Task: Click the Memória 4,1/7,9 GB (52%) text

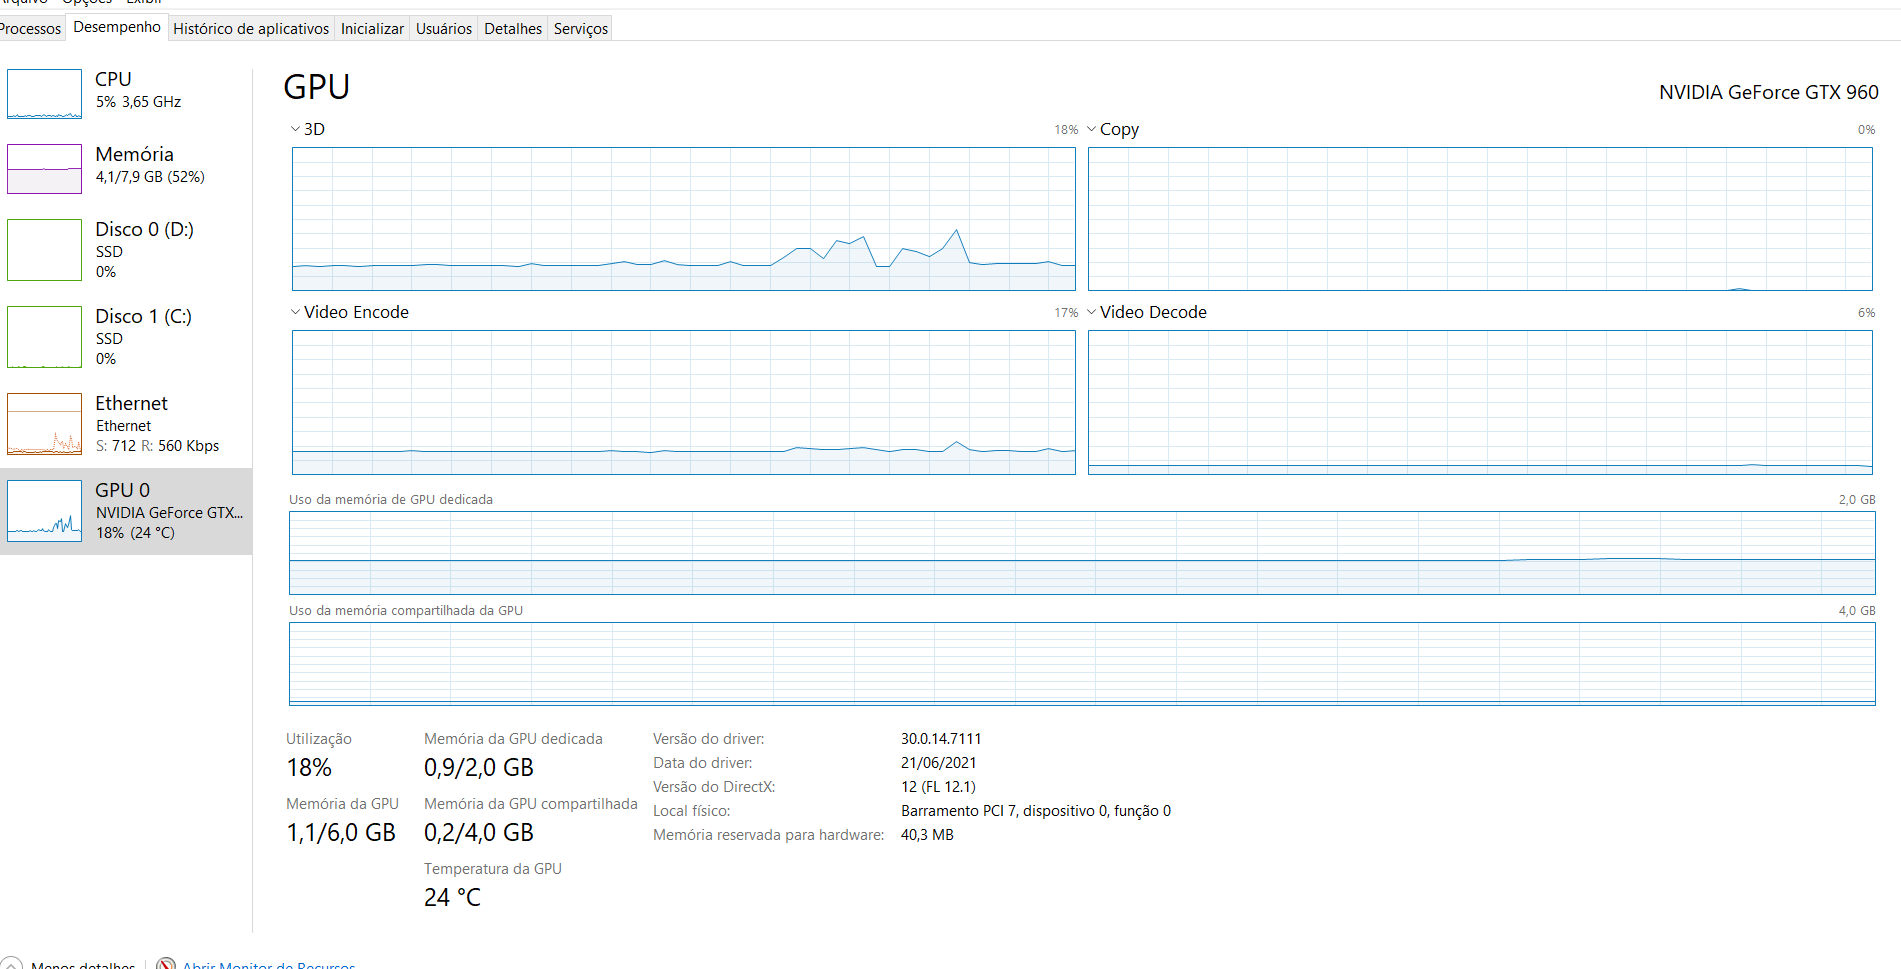Action: click(x=150, y=177)
